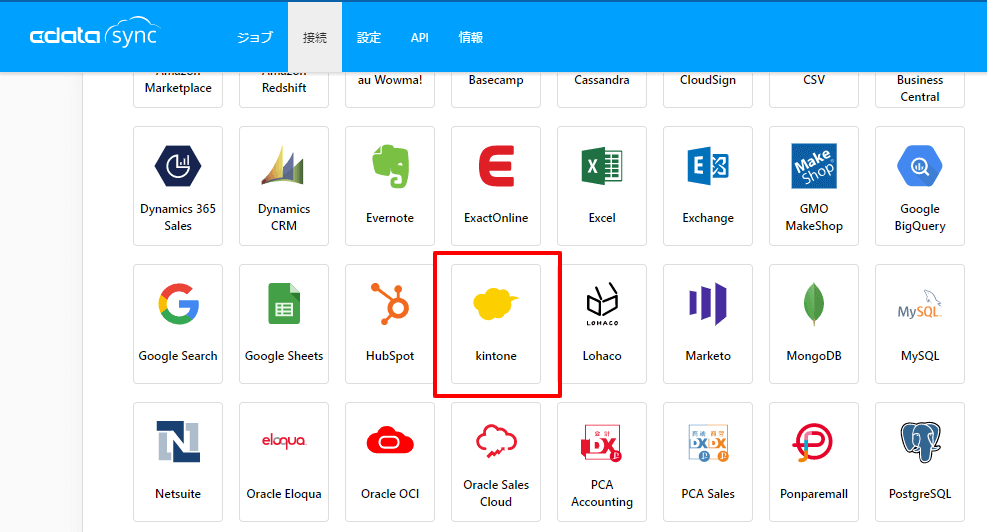Click the "kintone" label text
Viewport: 988px width, 532px height.
click(496, 356)
